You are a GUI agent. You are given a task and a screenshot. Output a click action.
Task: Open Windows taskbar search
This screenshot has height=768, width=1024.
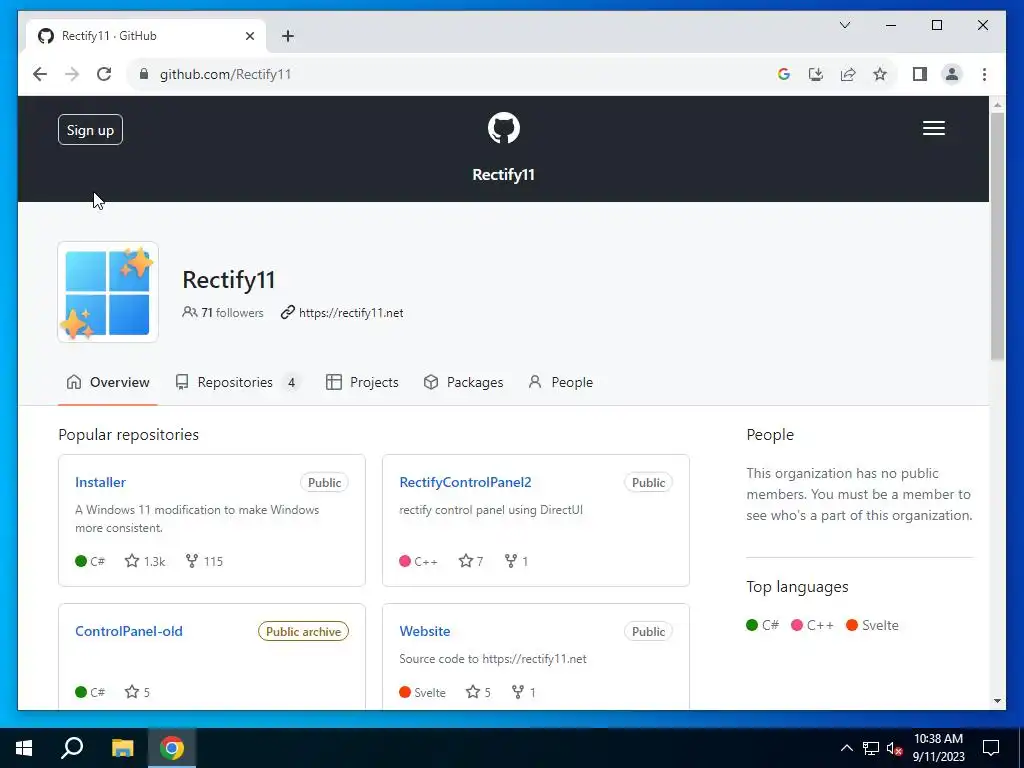tap(72, 748)
